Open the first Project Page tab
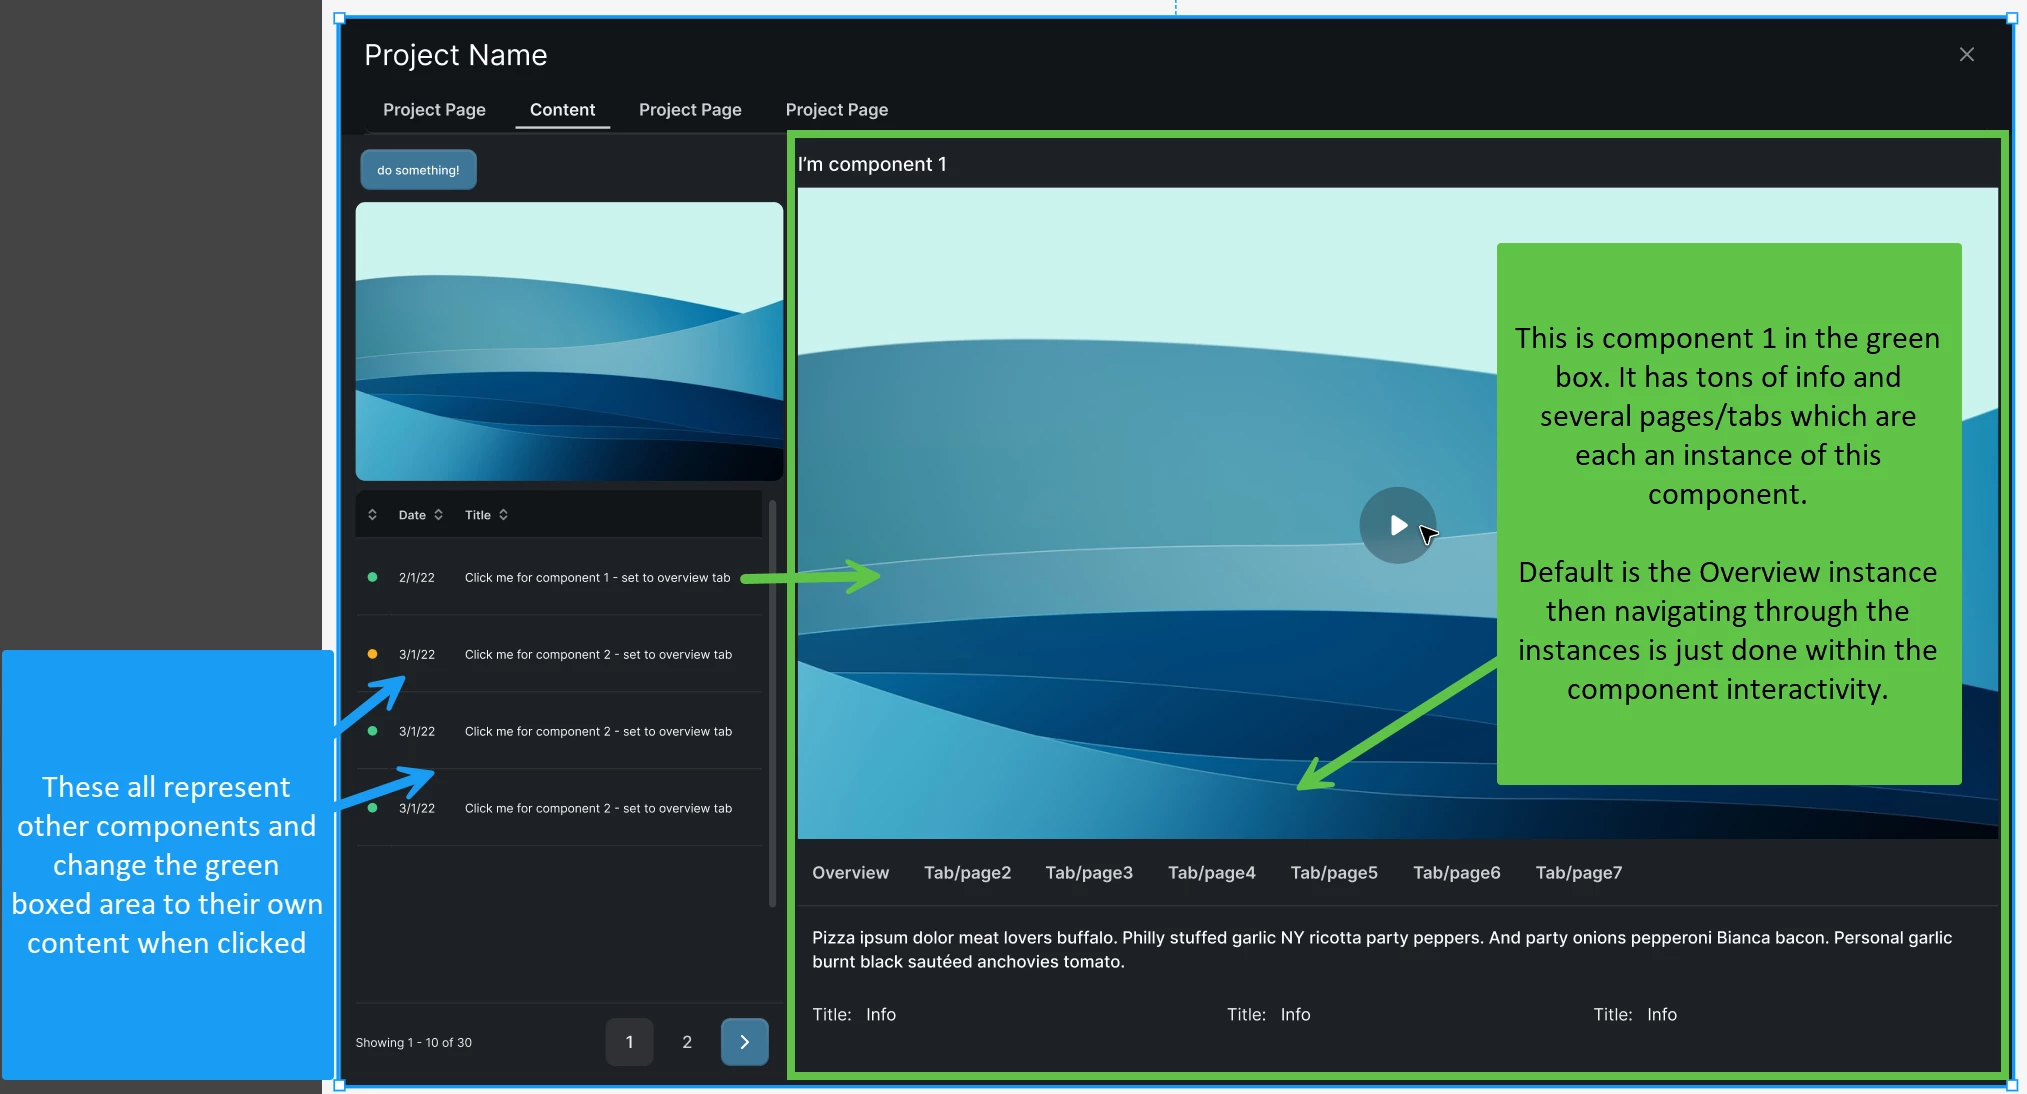This screenshot has height=1094, width=2027. pos(434,110)
